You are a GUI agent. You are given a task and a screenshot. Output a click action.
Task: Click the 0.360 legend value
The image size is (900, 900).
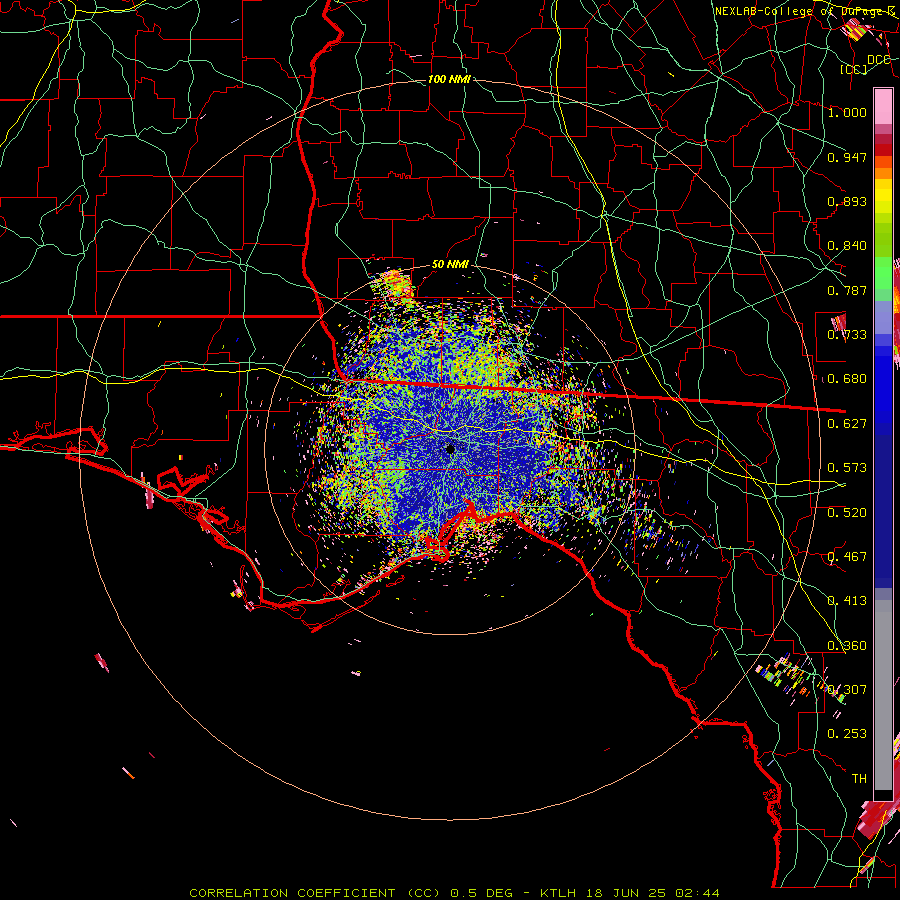point(847,646)
